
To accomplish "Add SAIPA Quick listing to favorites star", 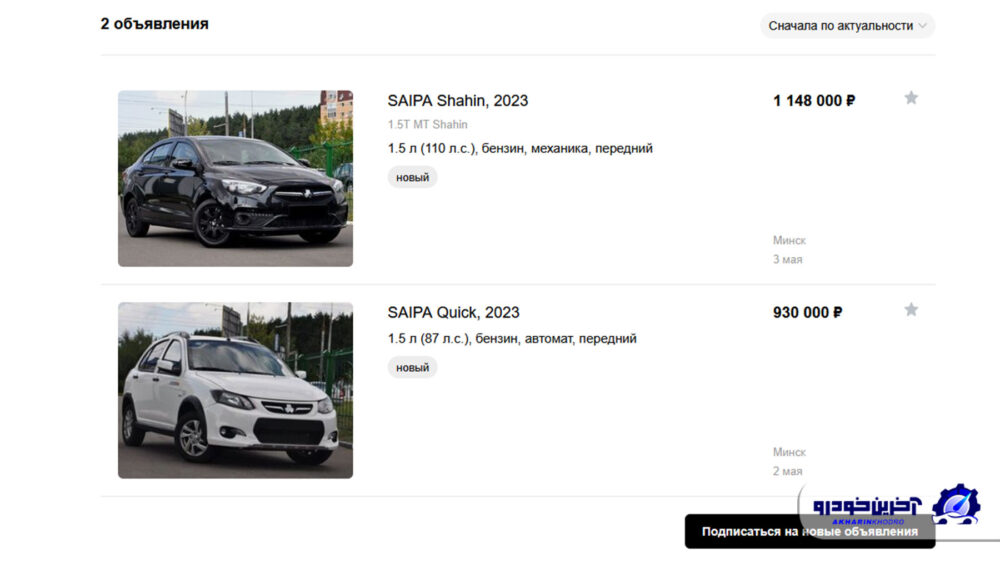I will pos(911,309).
